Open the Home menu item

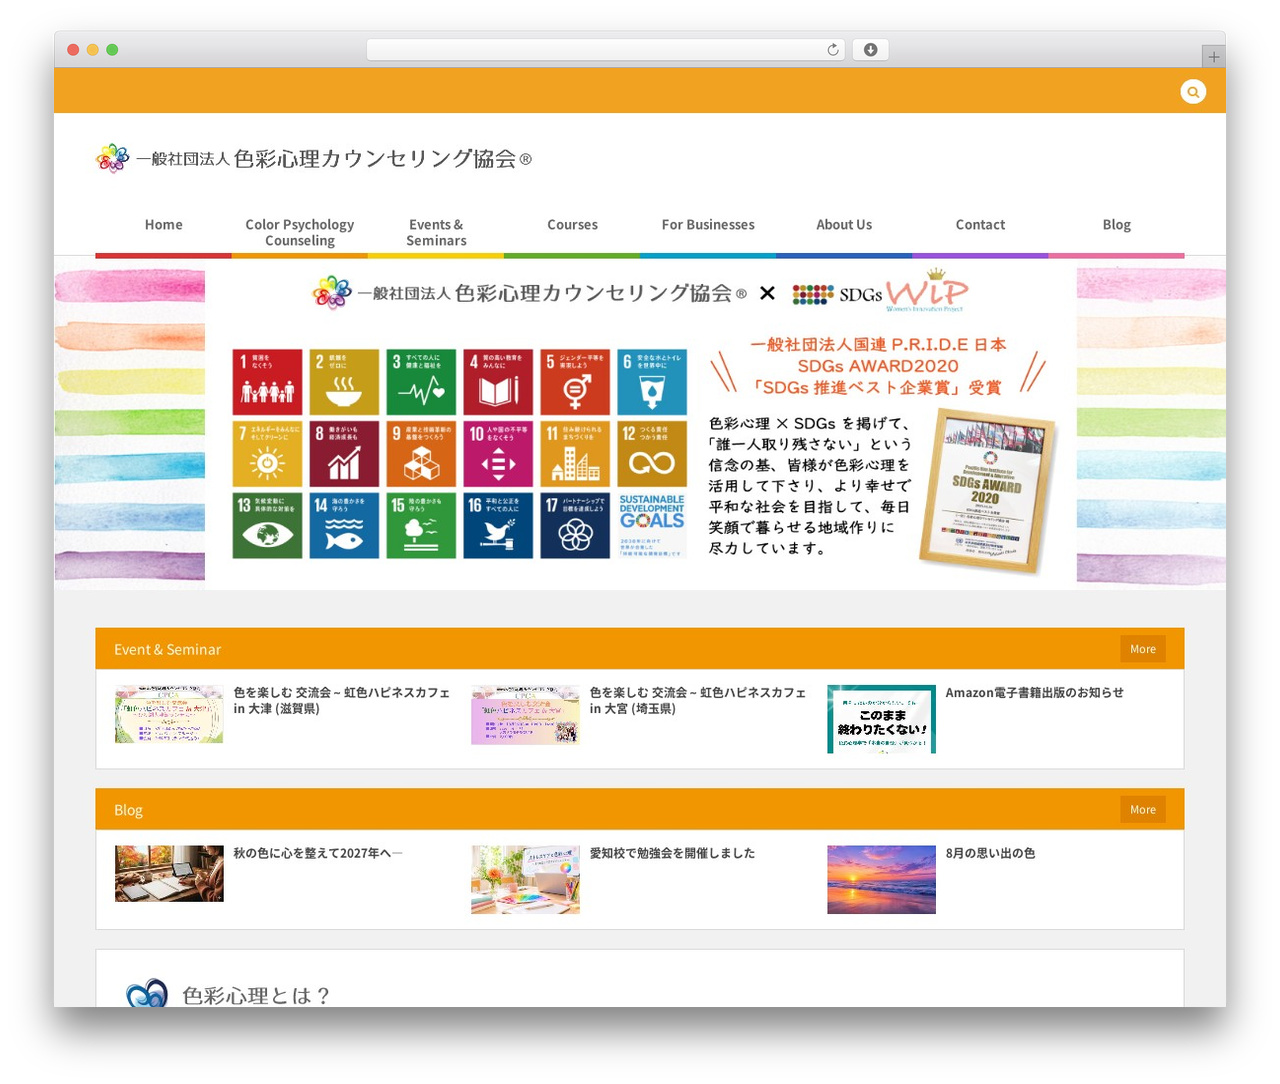pyautogui.click(x=164, y=225)
